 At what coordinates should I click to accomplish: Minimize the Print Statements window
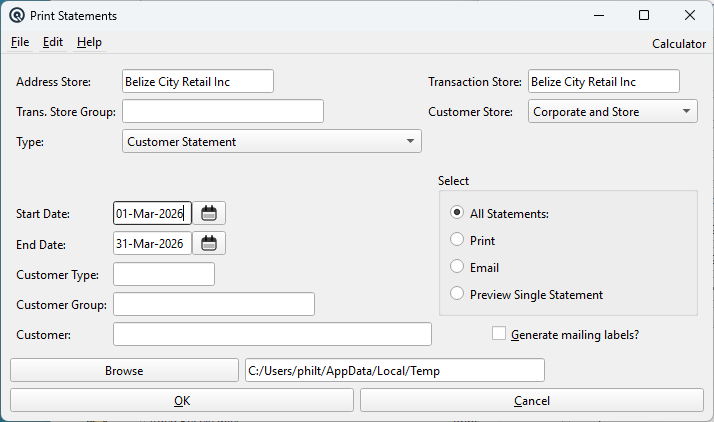point(599,15)
